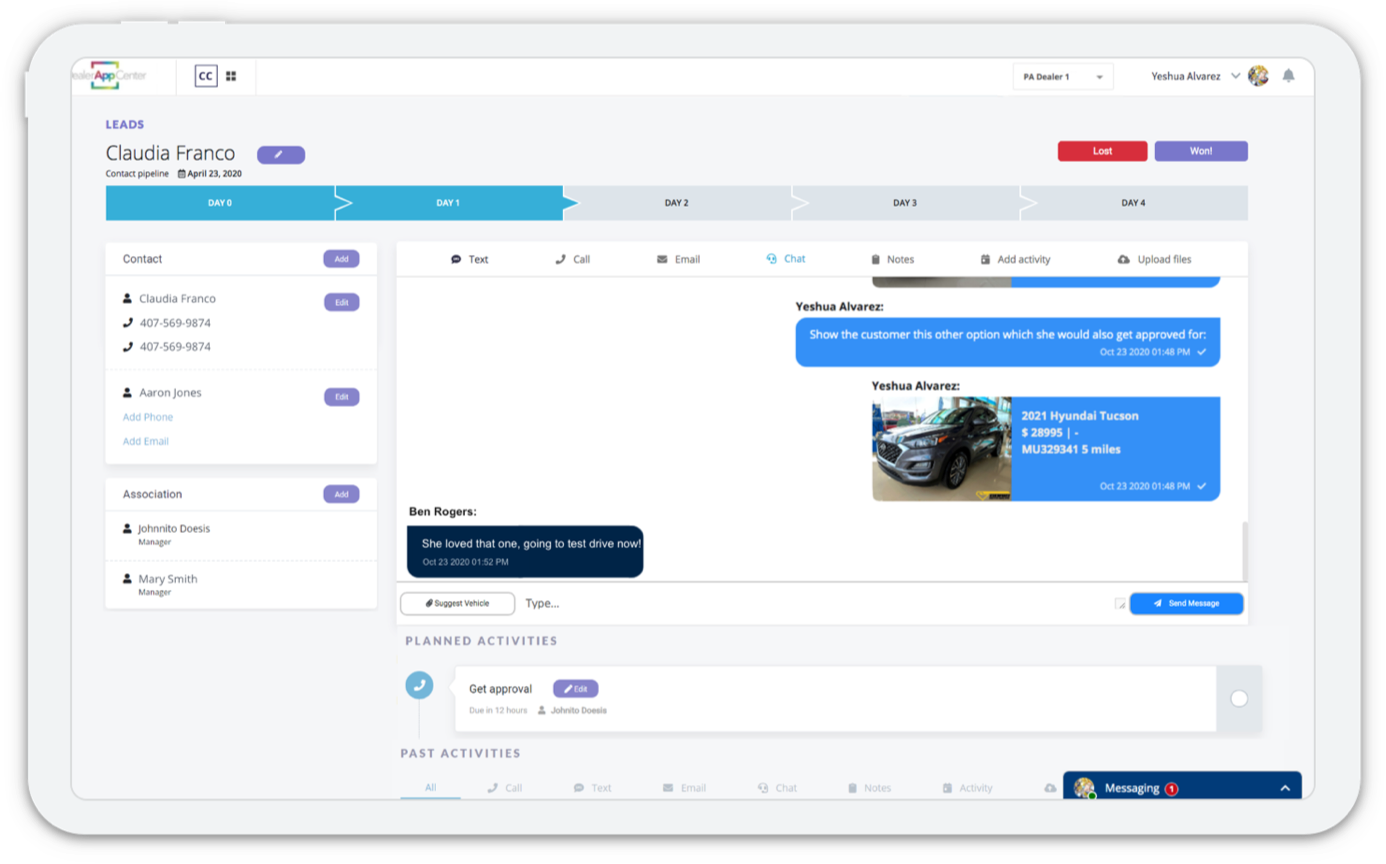Screen dimensions: 1386x864
Task: Click the Add Phone link
Action: pos(148,417)
